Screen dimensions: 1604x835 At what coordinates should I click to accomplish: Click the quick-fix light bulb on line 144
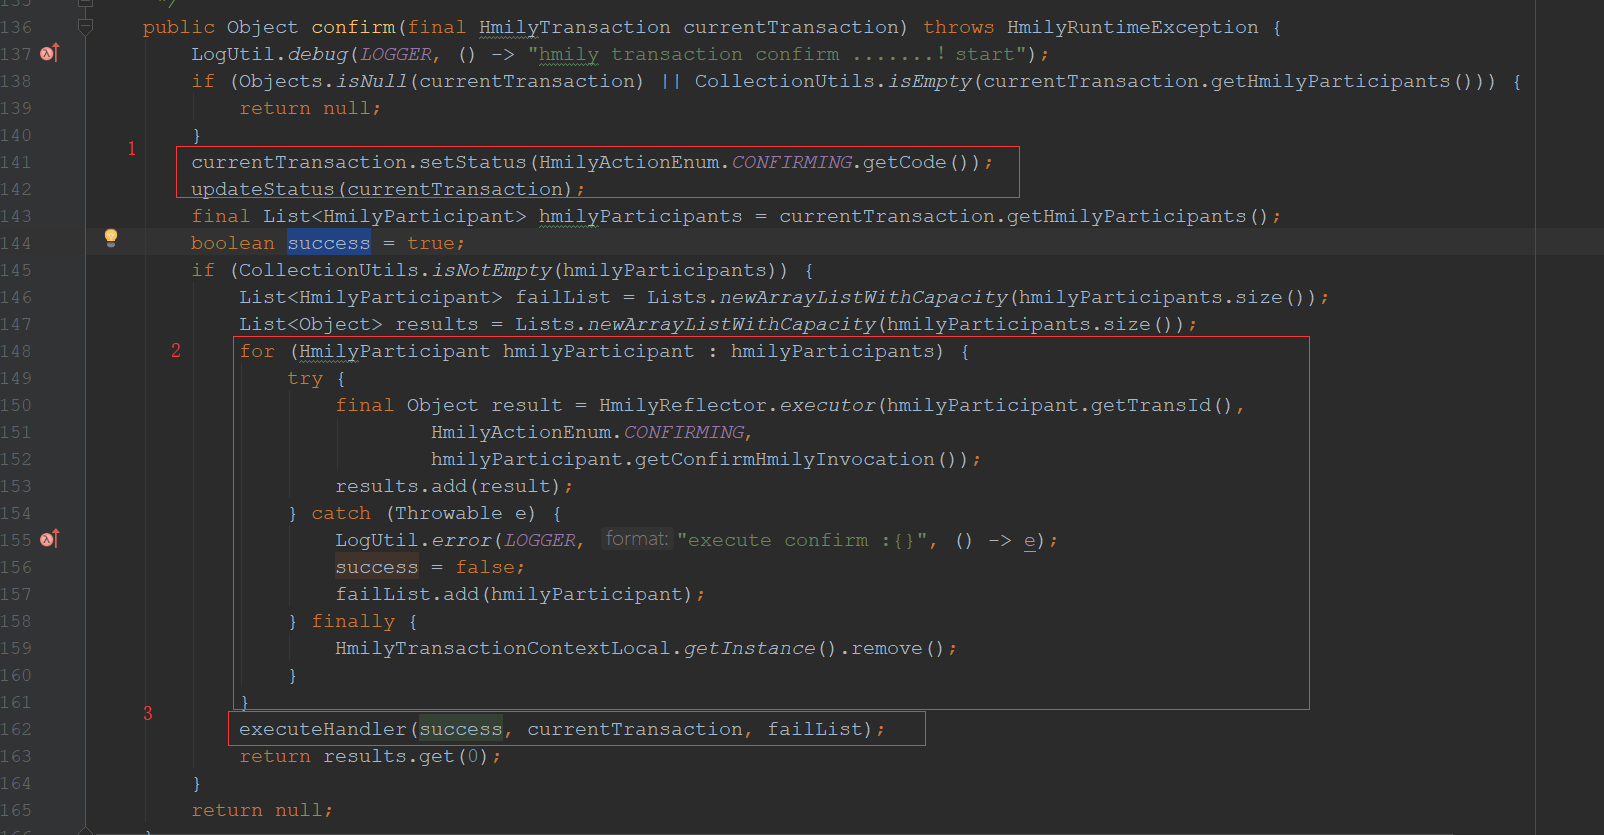click(111, 237)
